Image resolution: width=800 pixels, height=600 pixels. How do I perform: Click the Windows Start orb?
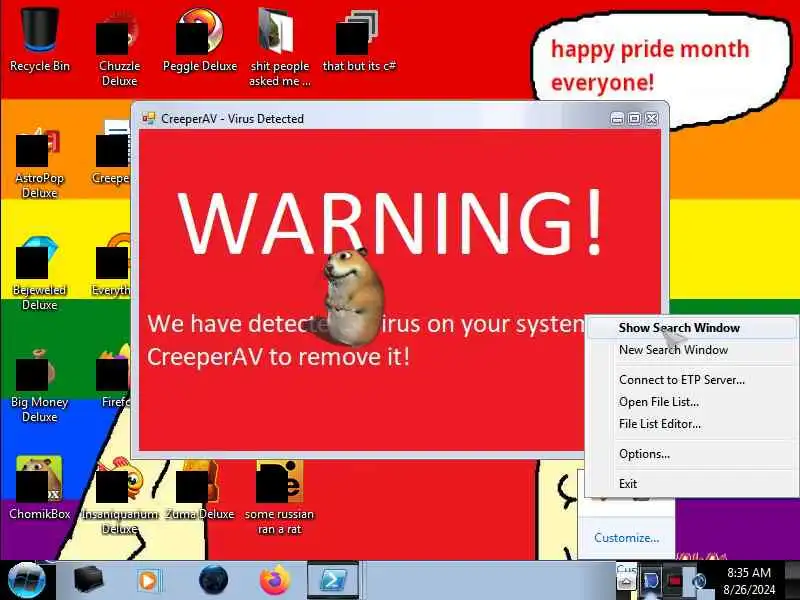pyautogui.click(x=27, y=580)
